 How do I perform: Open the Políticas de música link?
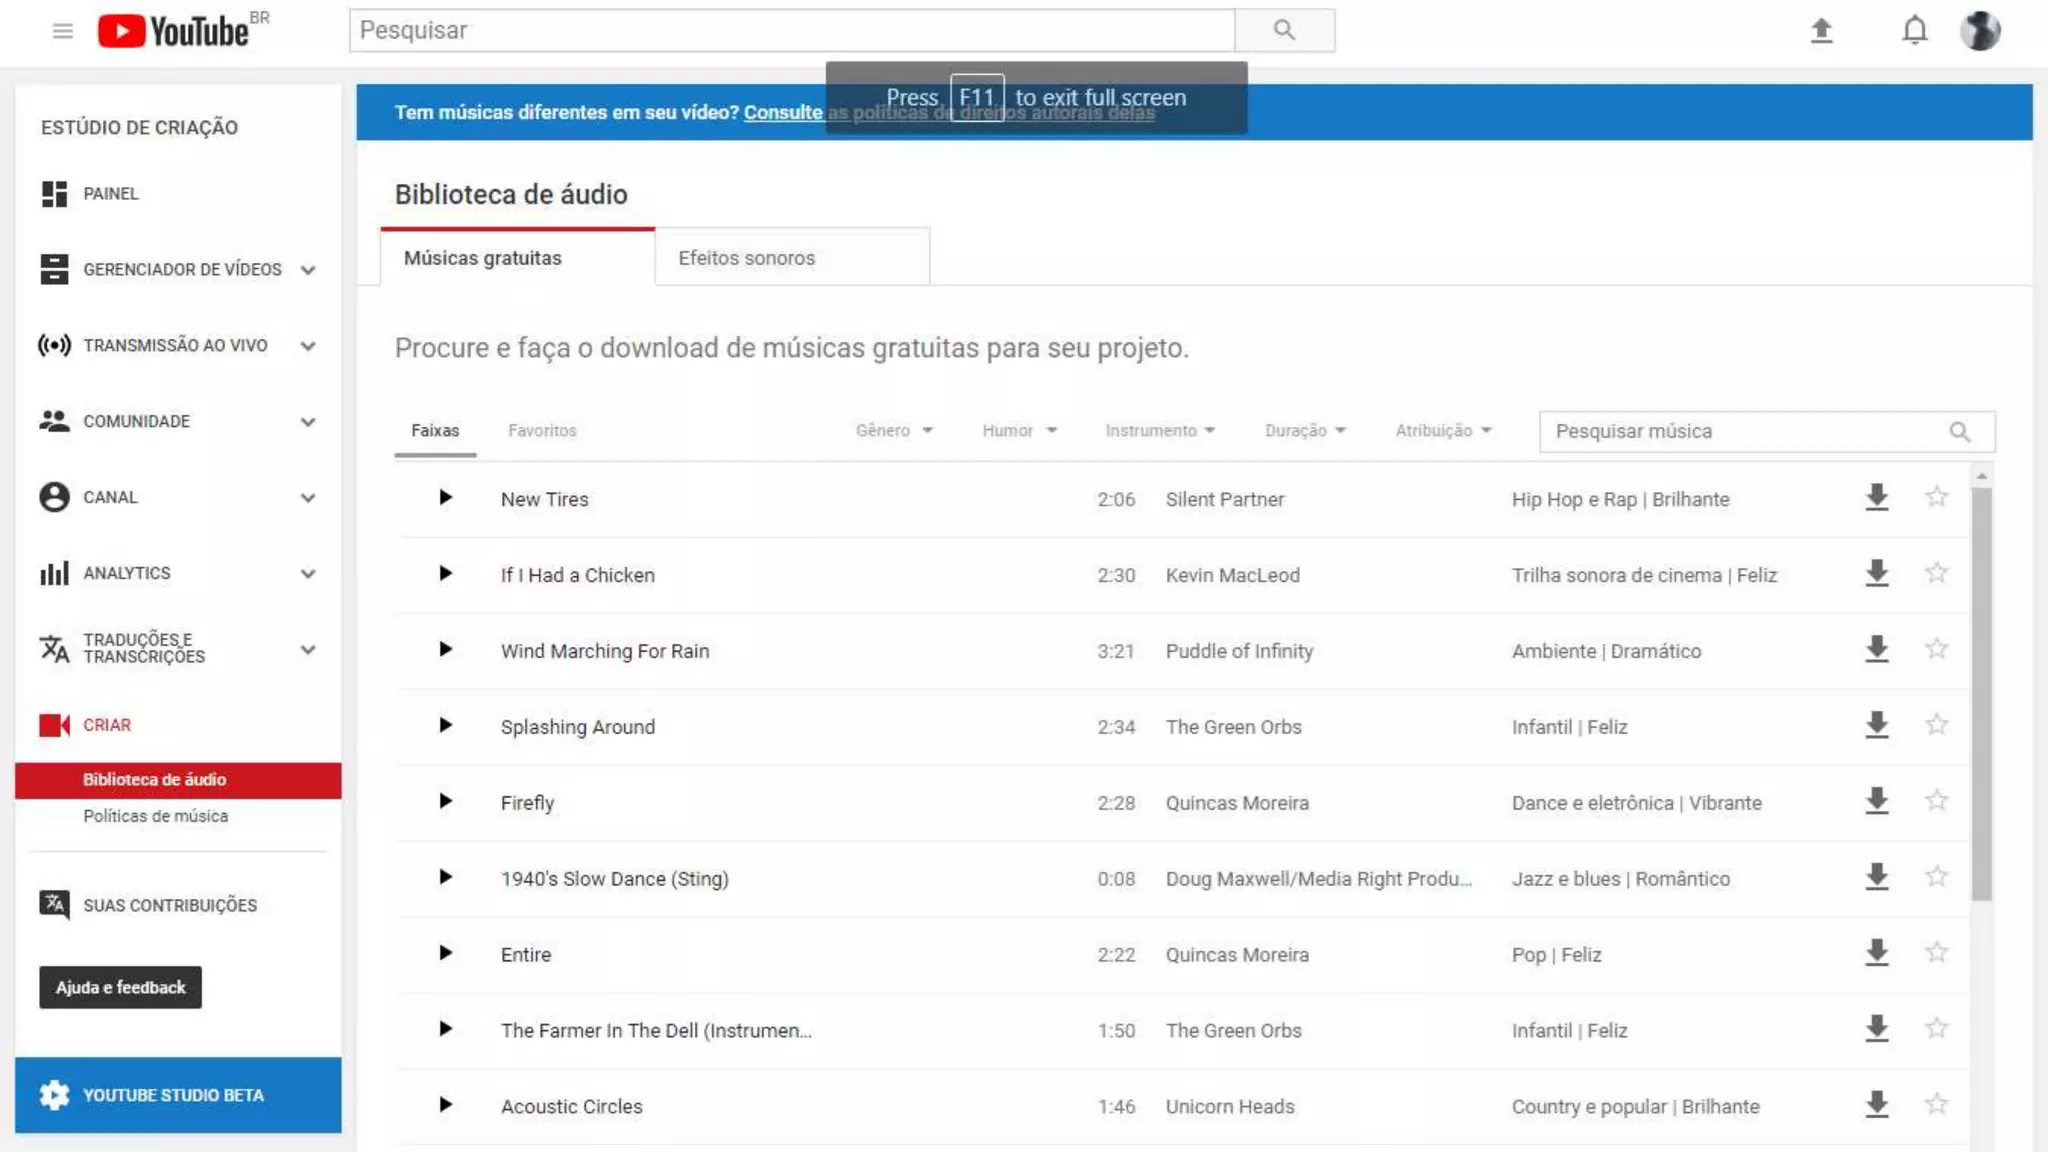[x=156, y=816]
